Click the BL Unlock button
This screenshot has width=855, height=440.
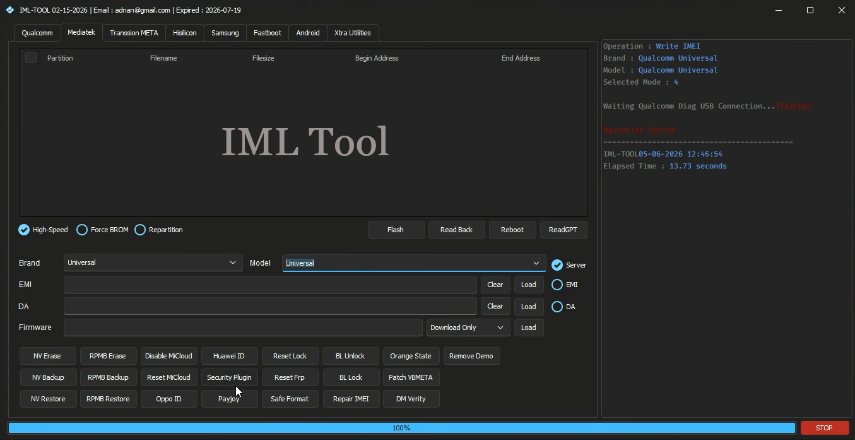pos(351,356)
